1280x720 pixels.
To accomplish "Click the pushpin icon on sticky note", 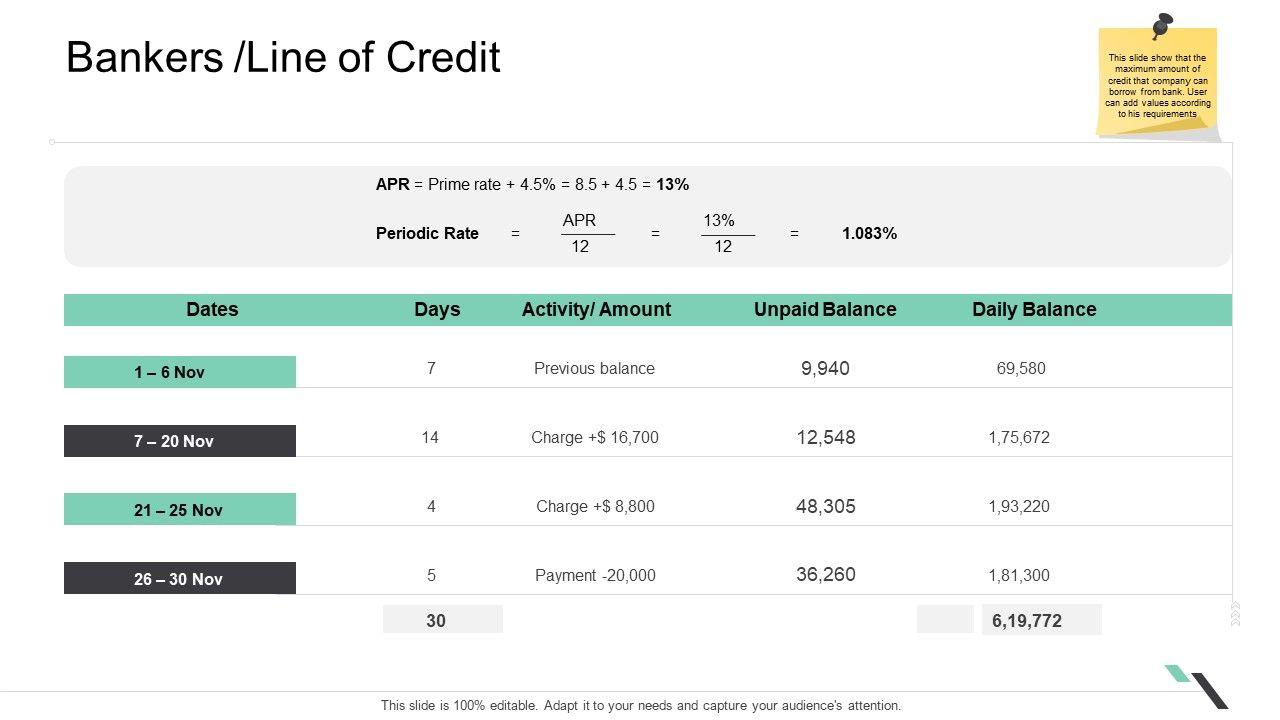I will [x=1162, y=24].
